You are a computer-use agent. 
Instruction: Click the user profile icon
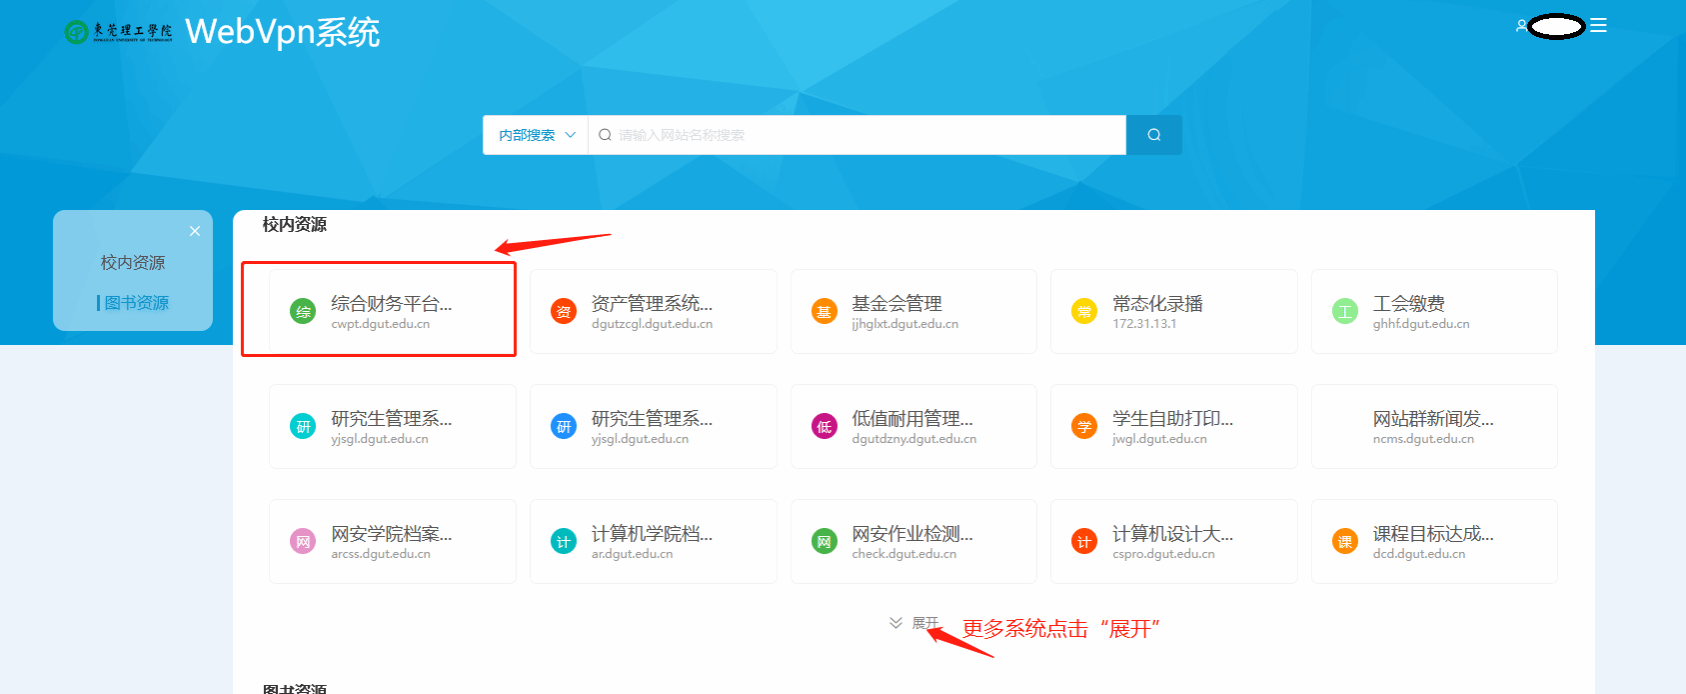coord(1521,26)
